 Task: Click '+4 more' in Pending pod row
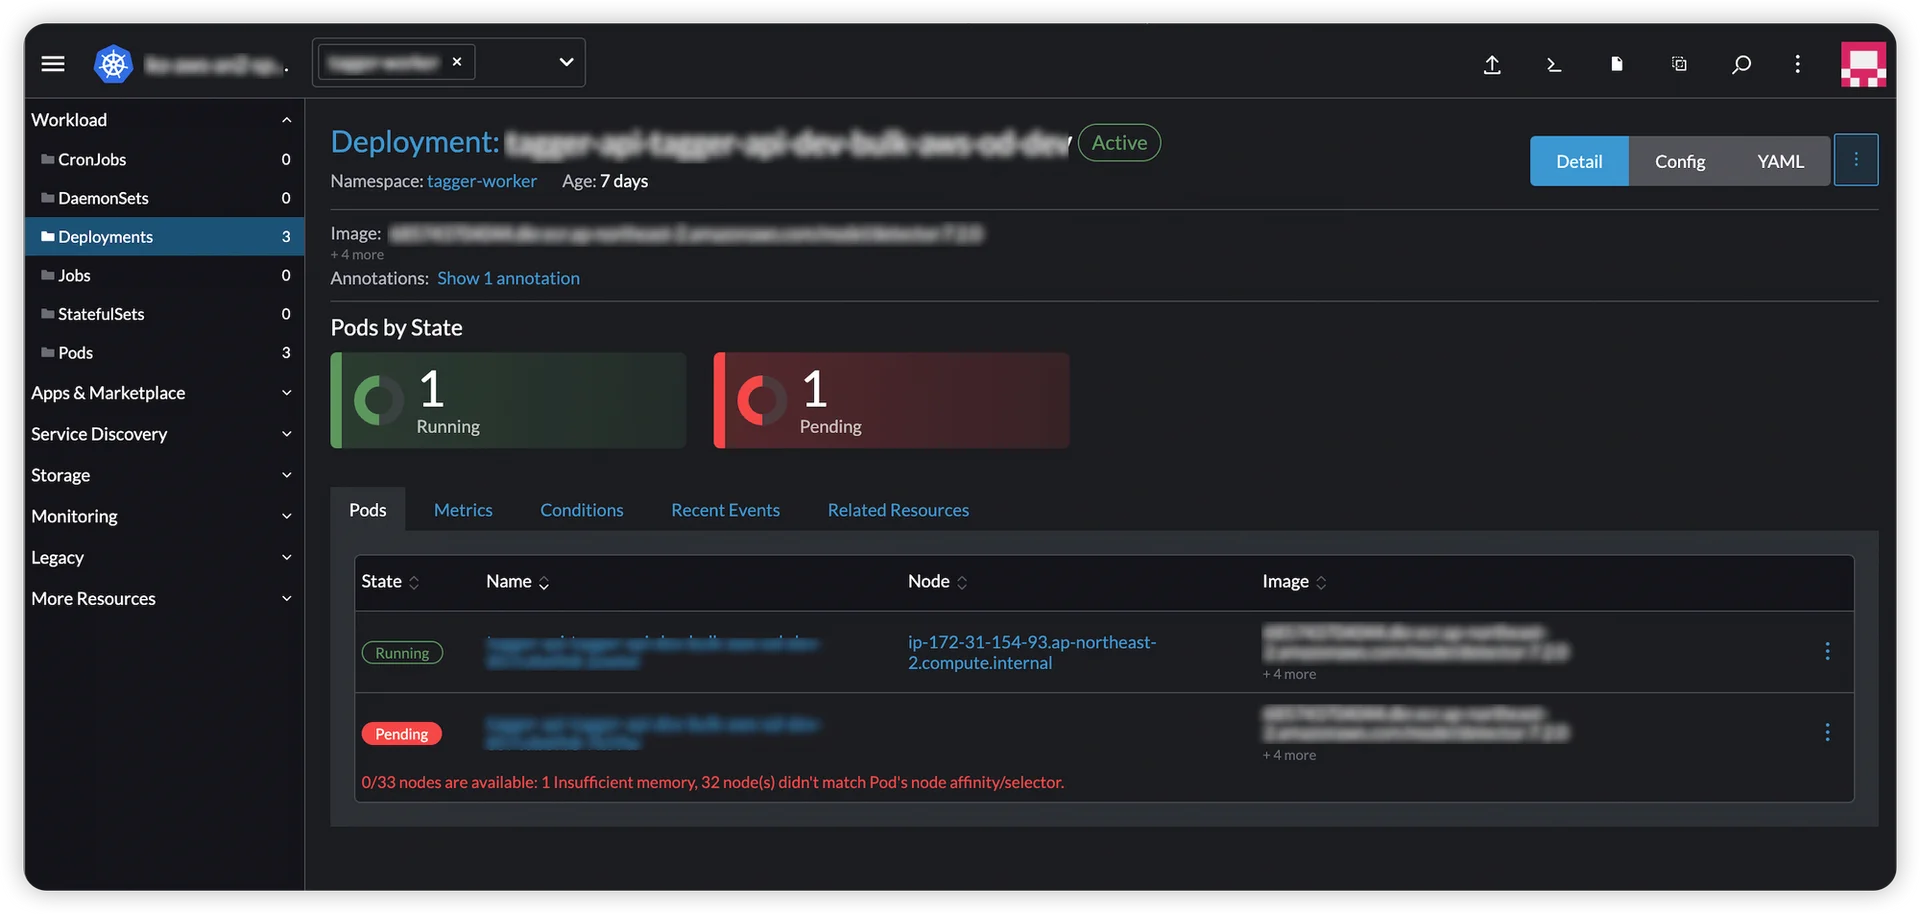[x=1289, y=755]
